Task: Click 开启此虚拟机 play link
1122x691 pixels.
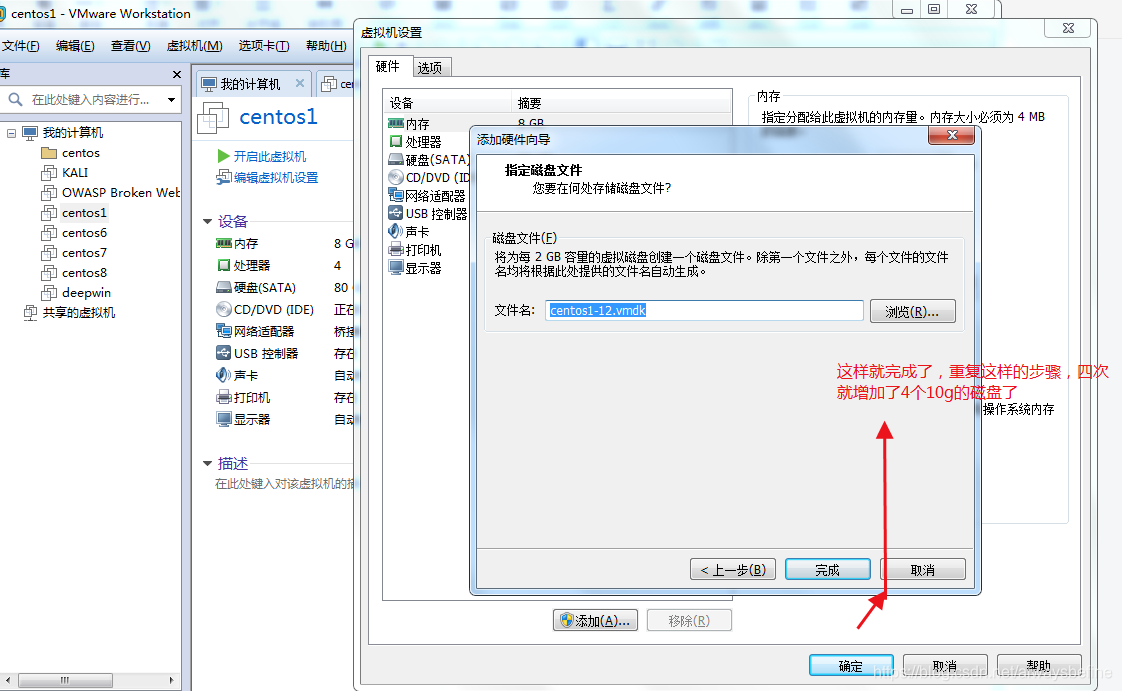Action: point(262,157)
